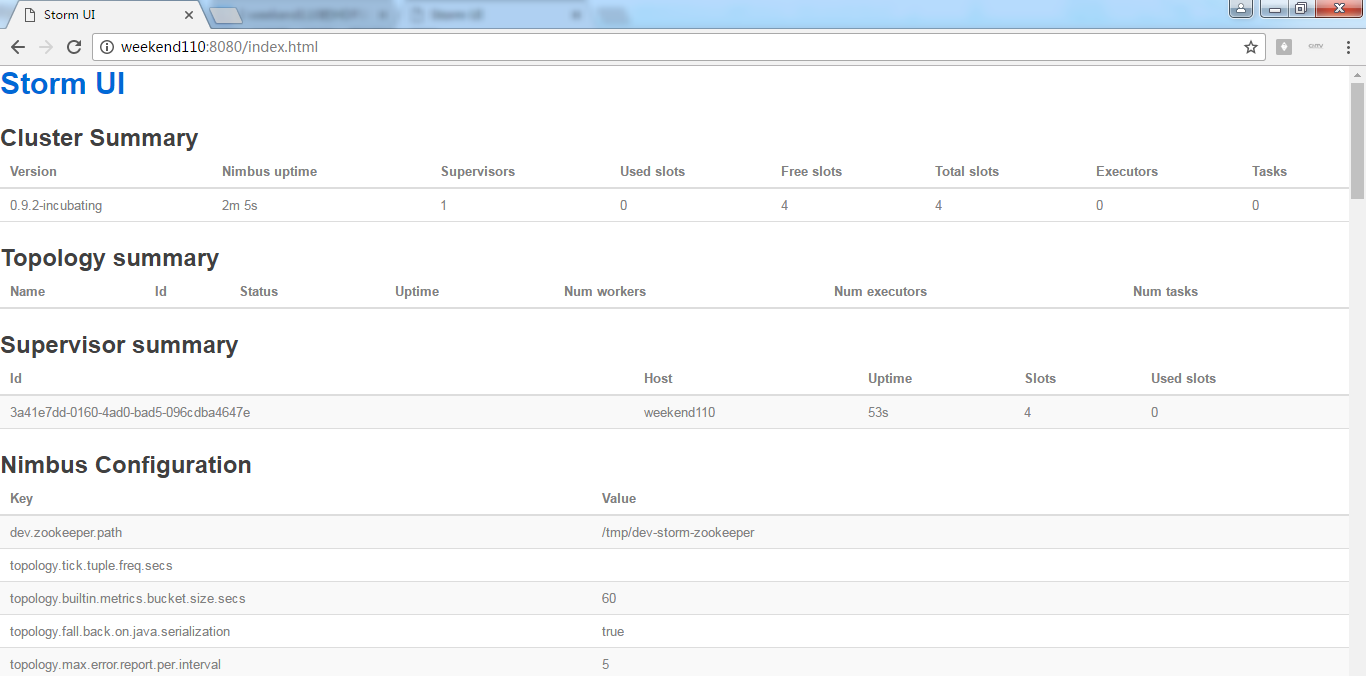Select the value true for java serialization
The width and height of the screenshot is (1366, 676).
click(x=613, y=632)
